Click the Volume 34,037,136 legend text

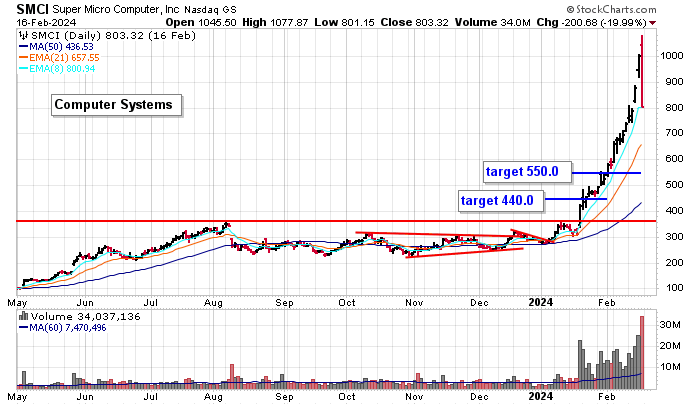[x=85, y=317]
